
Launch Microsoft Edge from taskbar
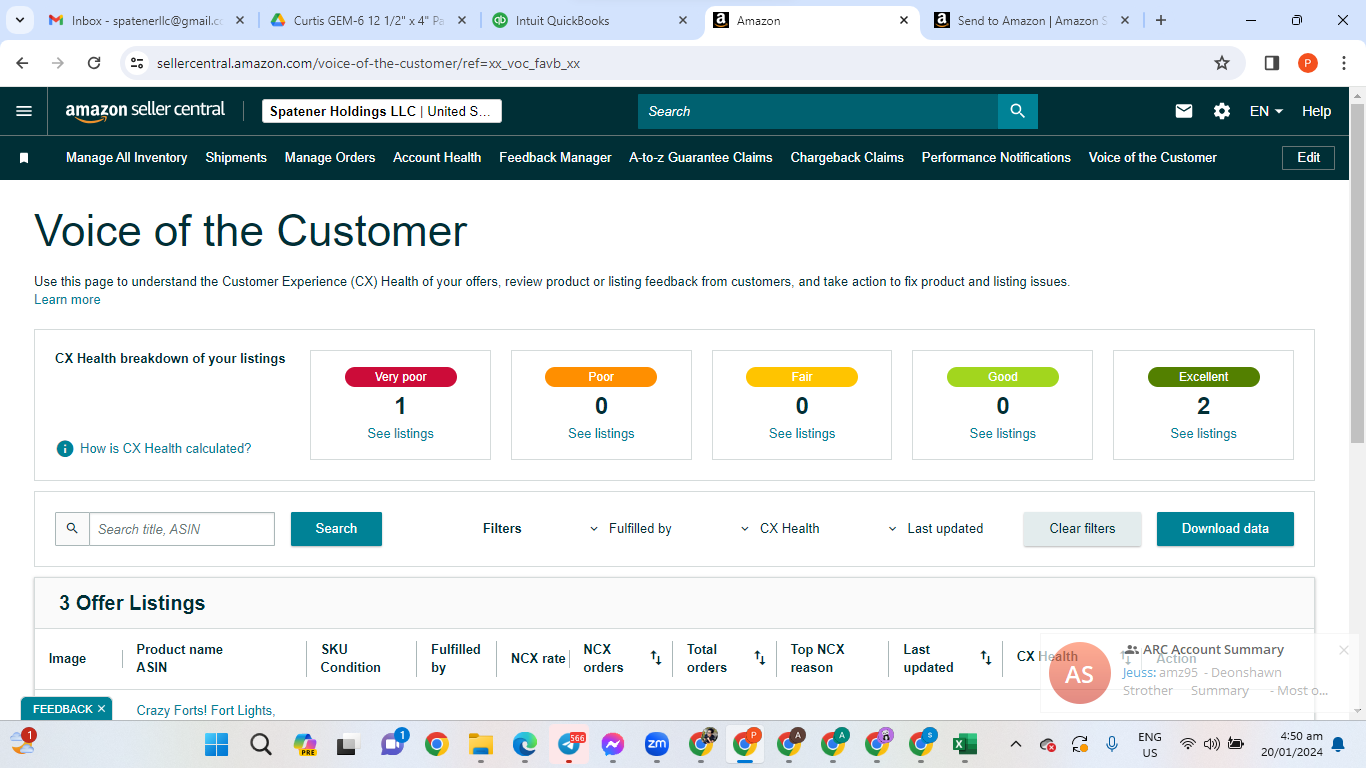[525, 744]
